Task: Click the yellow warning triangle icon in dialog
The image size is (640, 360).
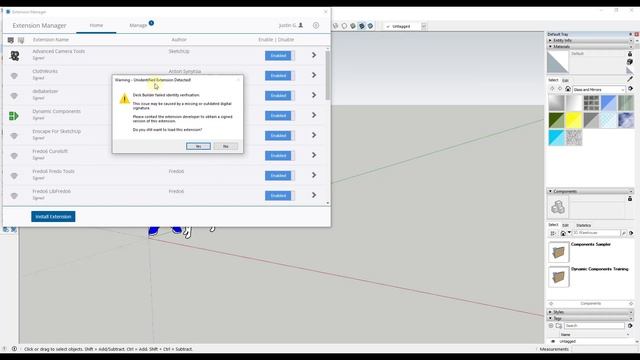Action: pyautogui.click(x=124, y=98)
